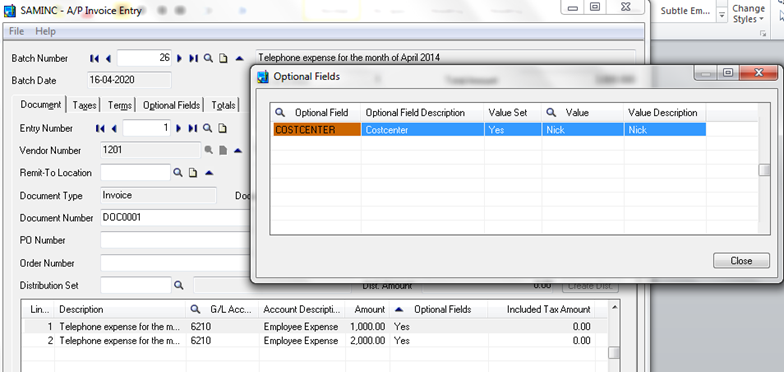784x372 pixels.
Task: Click the PO Number input field
Action: click(x=175, y=240)
